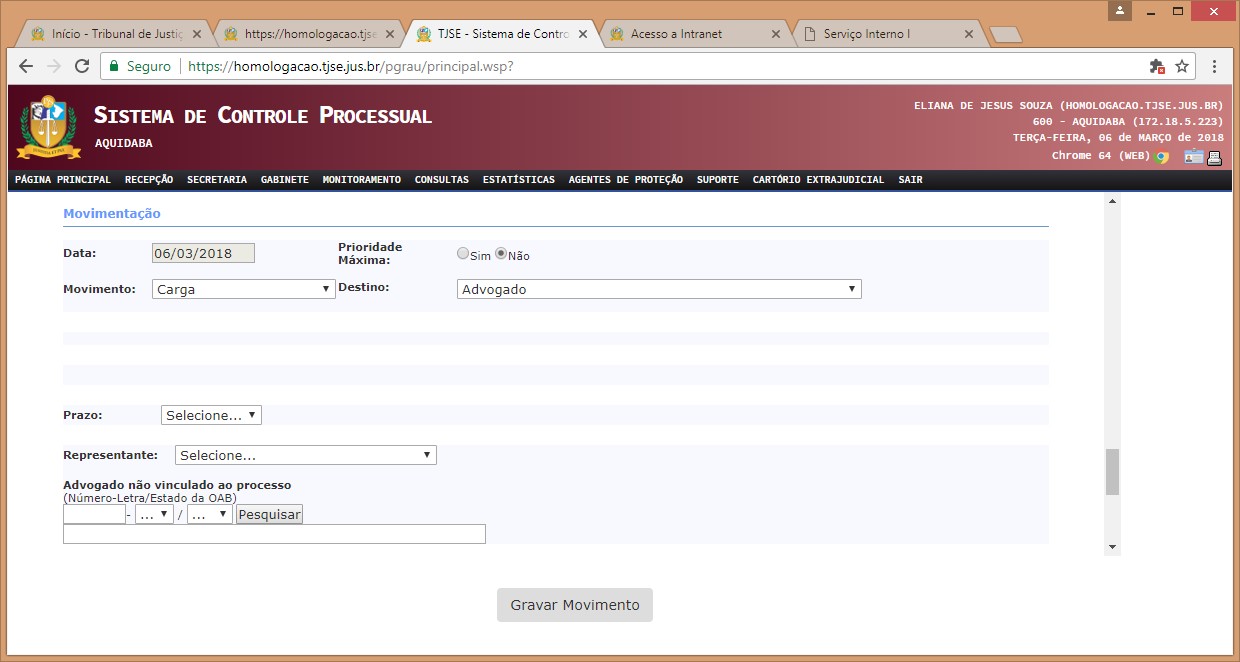Click the OAB number input field
This screenshot has height=662, width=1240.
point(94,514)
